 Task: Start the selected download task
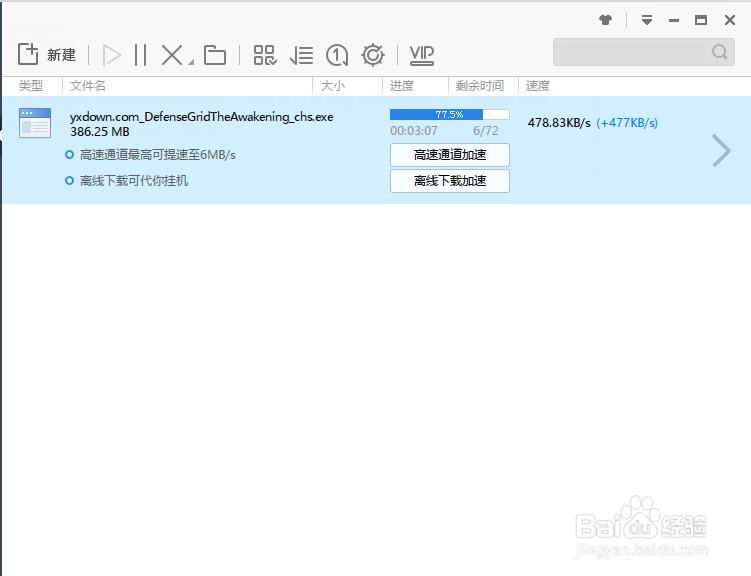click(112, 55)
